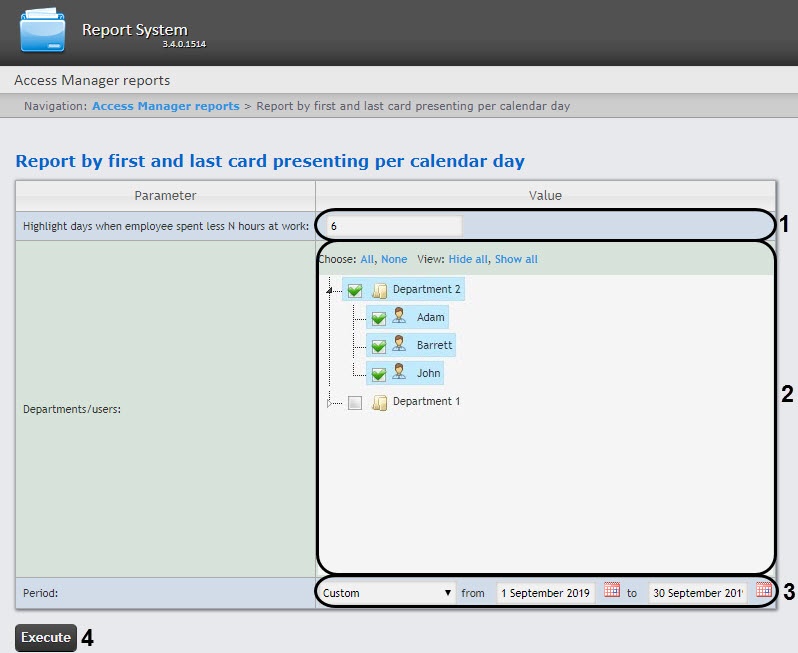
Task: Uncheck the Department 2 checkbox
Action: (355, 291)
